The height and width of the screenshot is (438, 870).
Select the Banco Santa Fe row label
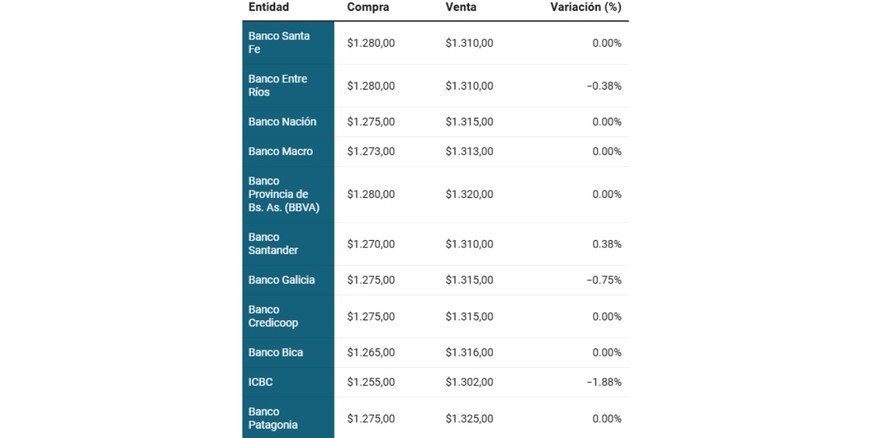click(x=287, y=43)
